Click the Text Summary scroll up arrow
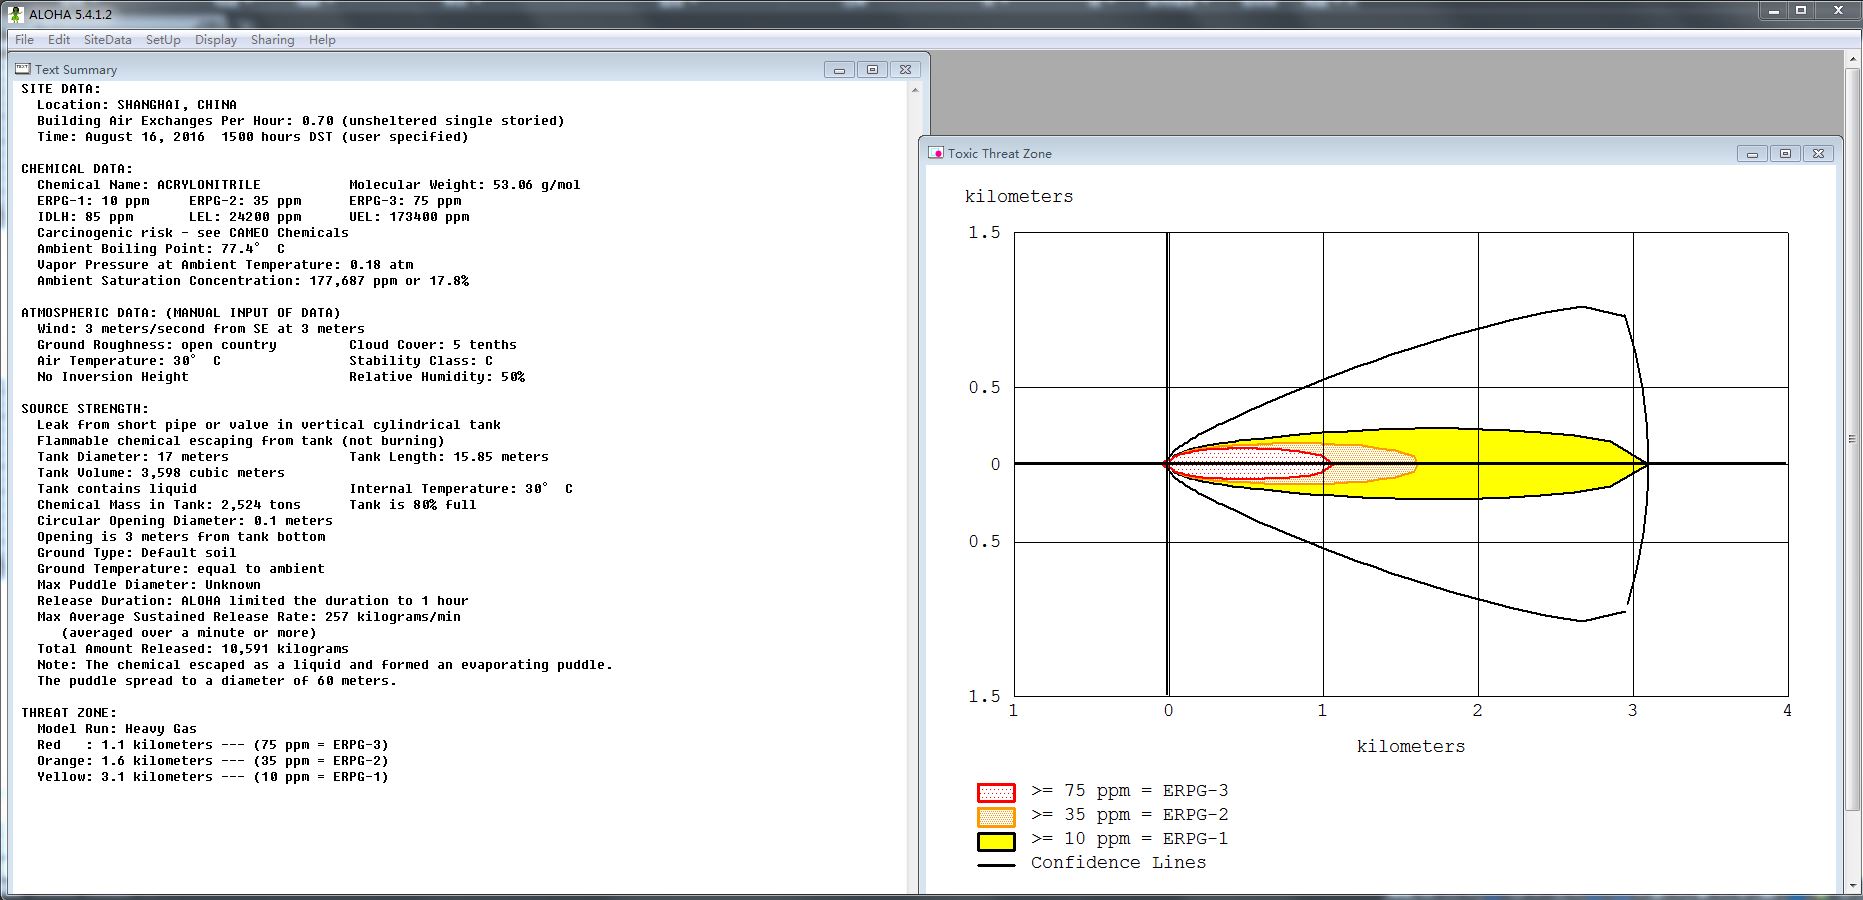 point(915,90)
